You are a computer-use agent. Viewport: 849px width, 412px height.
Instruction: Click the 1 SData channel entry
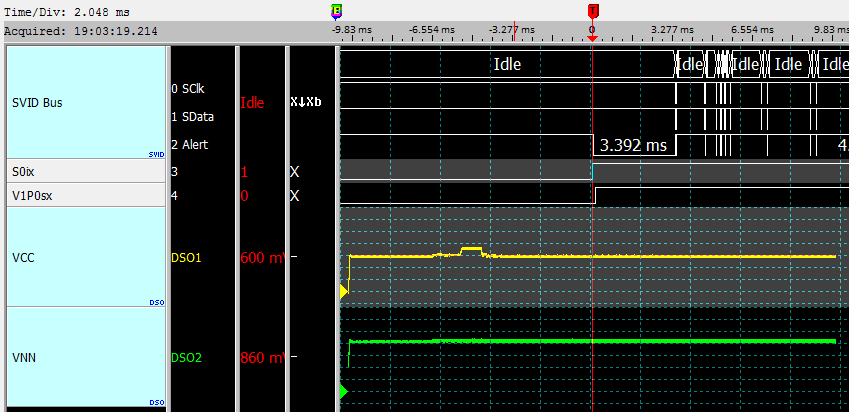click(x=192, y=116)
